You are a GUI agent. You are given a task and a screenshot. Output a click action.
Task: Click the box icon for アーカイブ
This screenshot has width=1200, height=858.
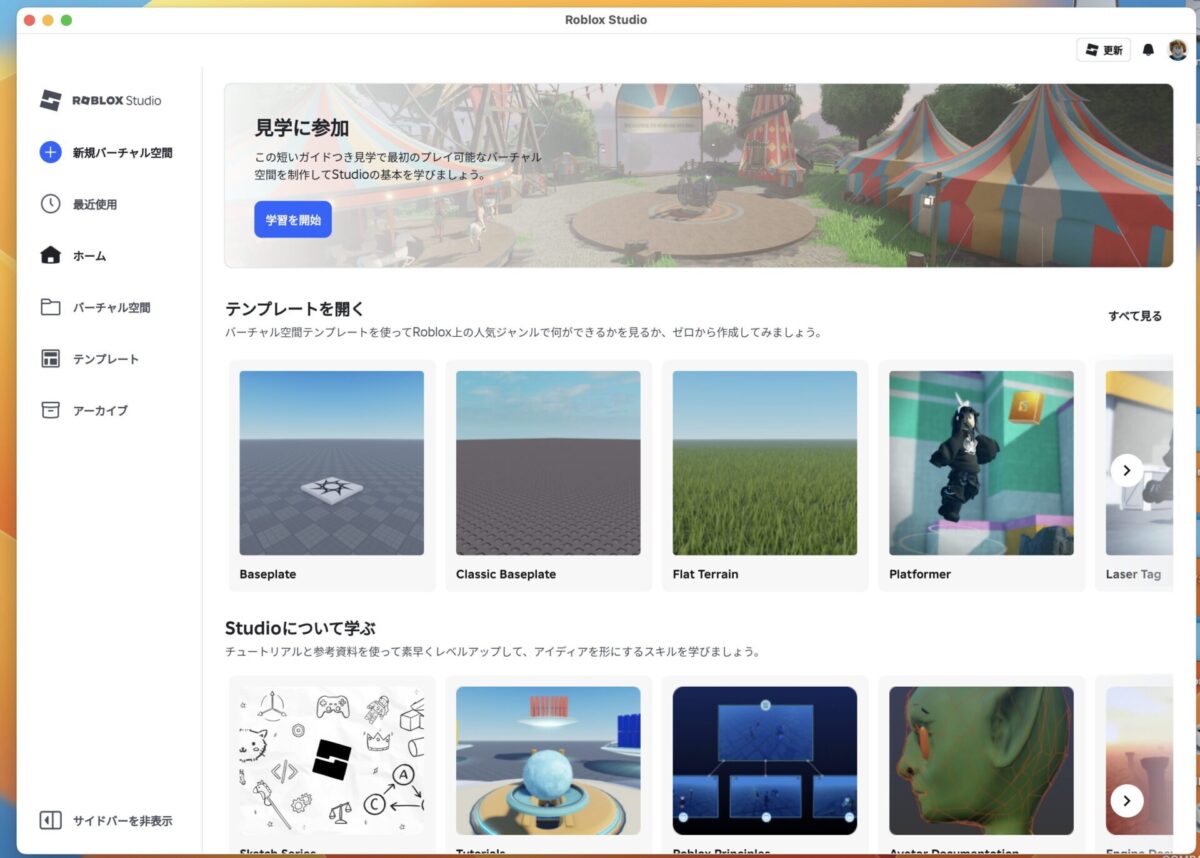pyautogui.click(x=50, y=410)
